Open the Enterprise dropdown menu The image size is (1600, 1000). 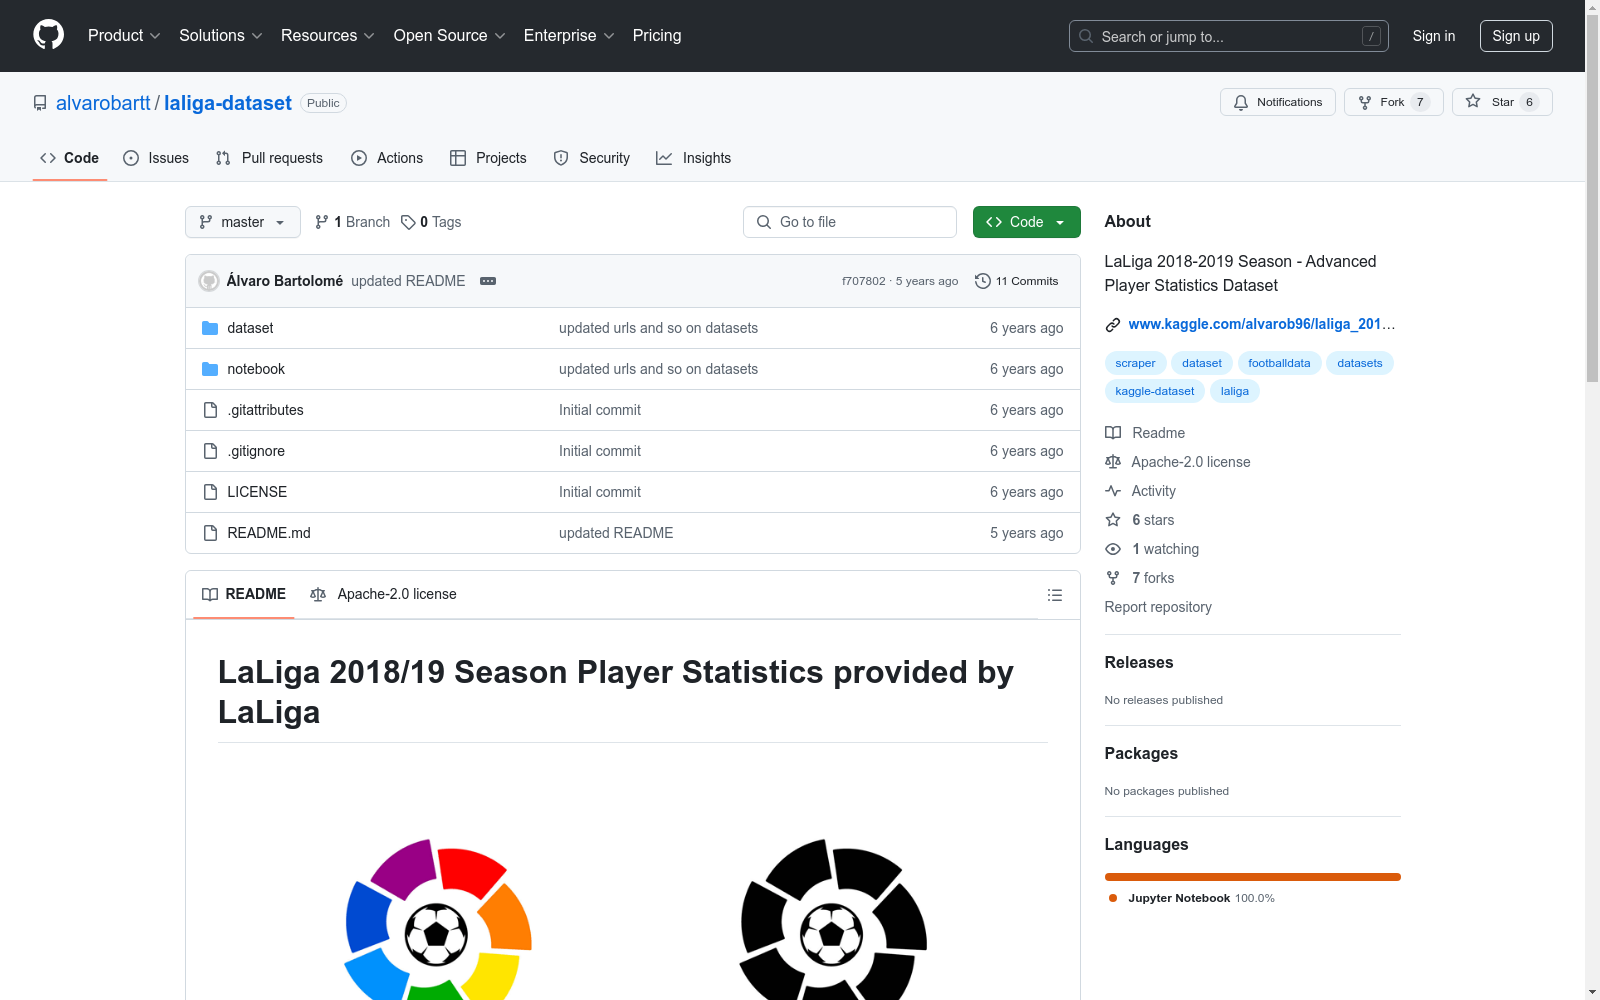(x=569, y=36)
